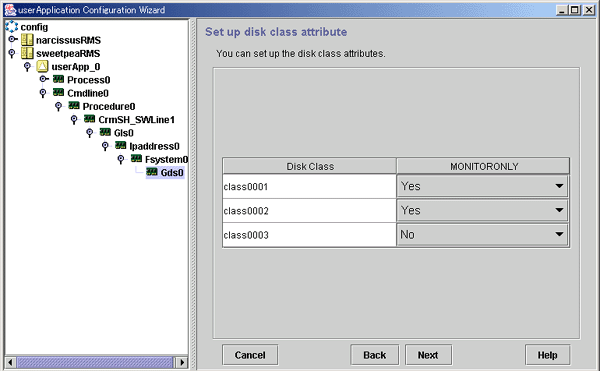This screenshot has height=371, width=600.
Task: Click the tree panel horizontal scrollbar track
Action: pos(95,362)
